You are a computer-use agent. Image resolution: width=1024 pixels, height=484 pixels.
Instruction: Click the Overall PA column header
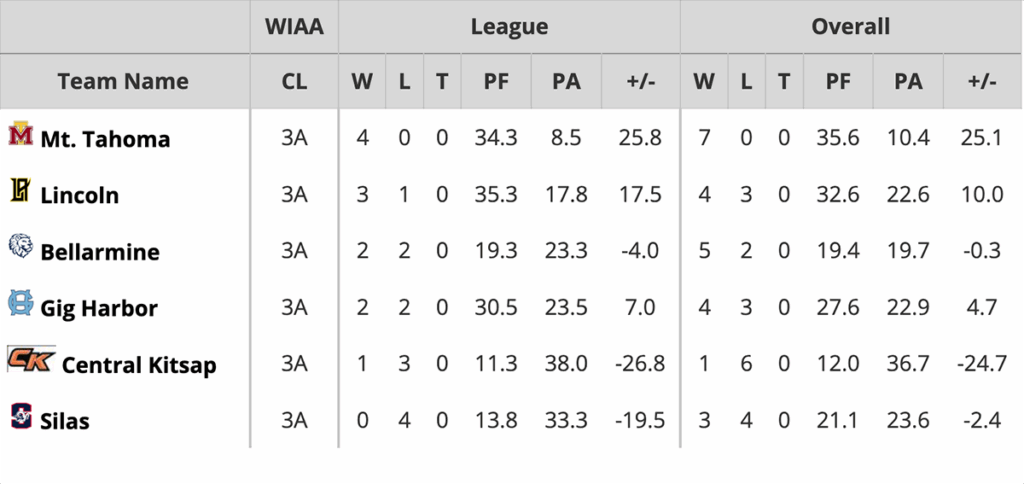click(908, 82)
